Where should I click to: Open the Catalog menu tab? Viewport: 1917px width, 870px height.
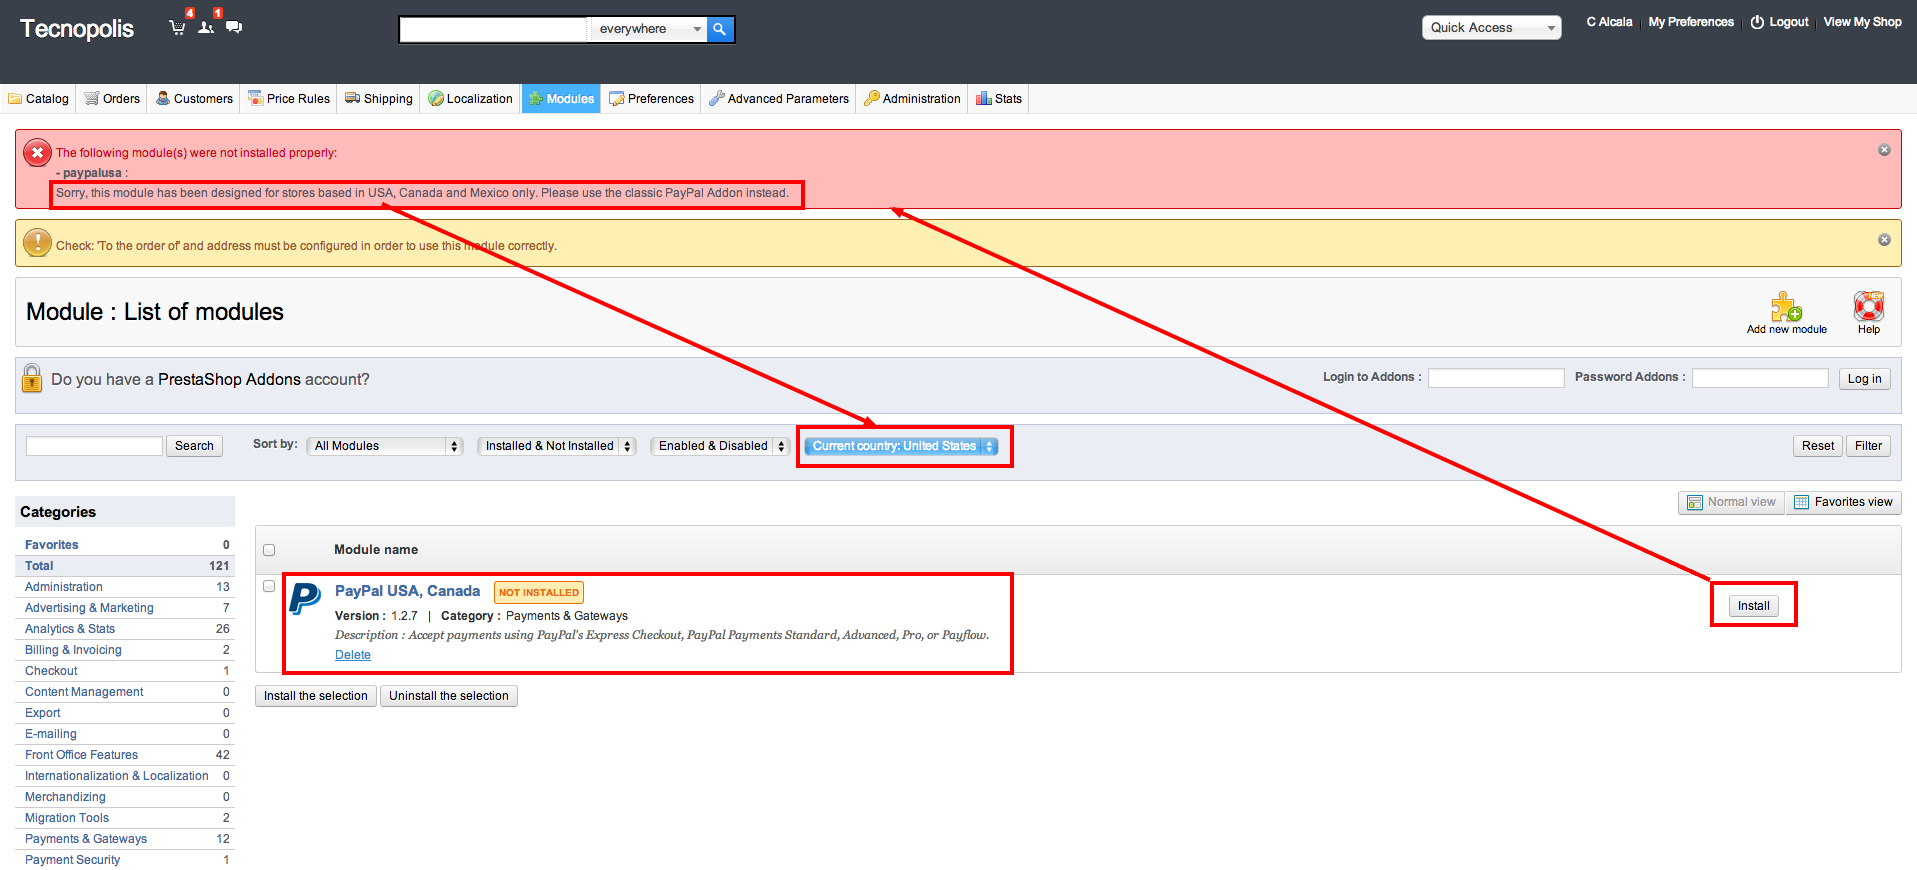click(x=39, y=99)
